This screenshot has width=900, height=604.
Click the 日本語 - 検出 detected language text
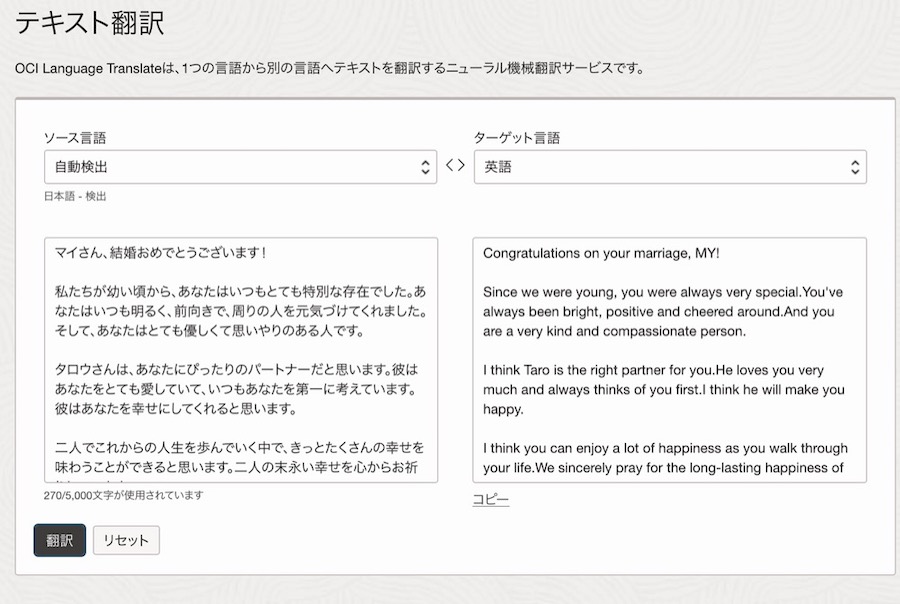tap(75, 196)
